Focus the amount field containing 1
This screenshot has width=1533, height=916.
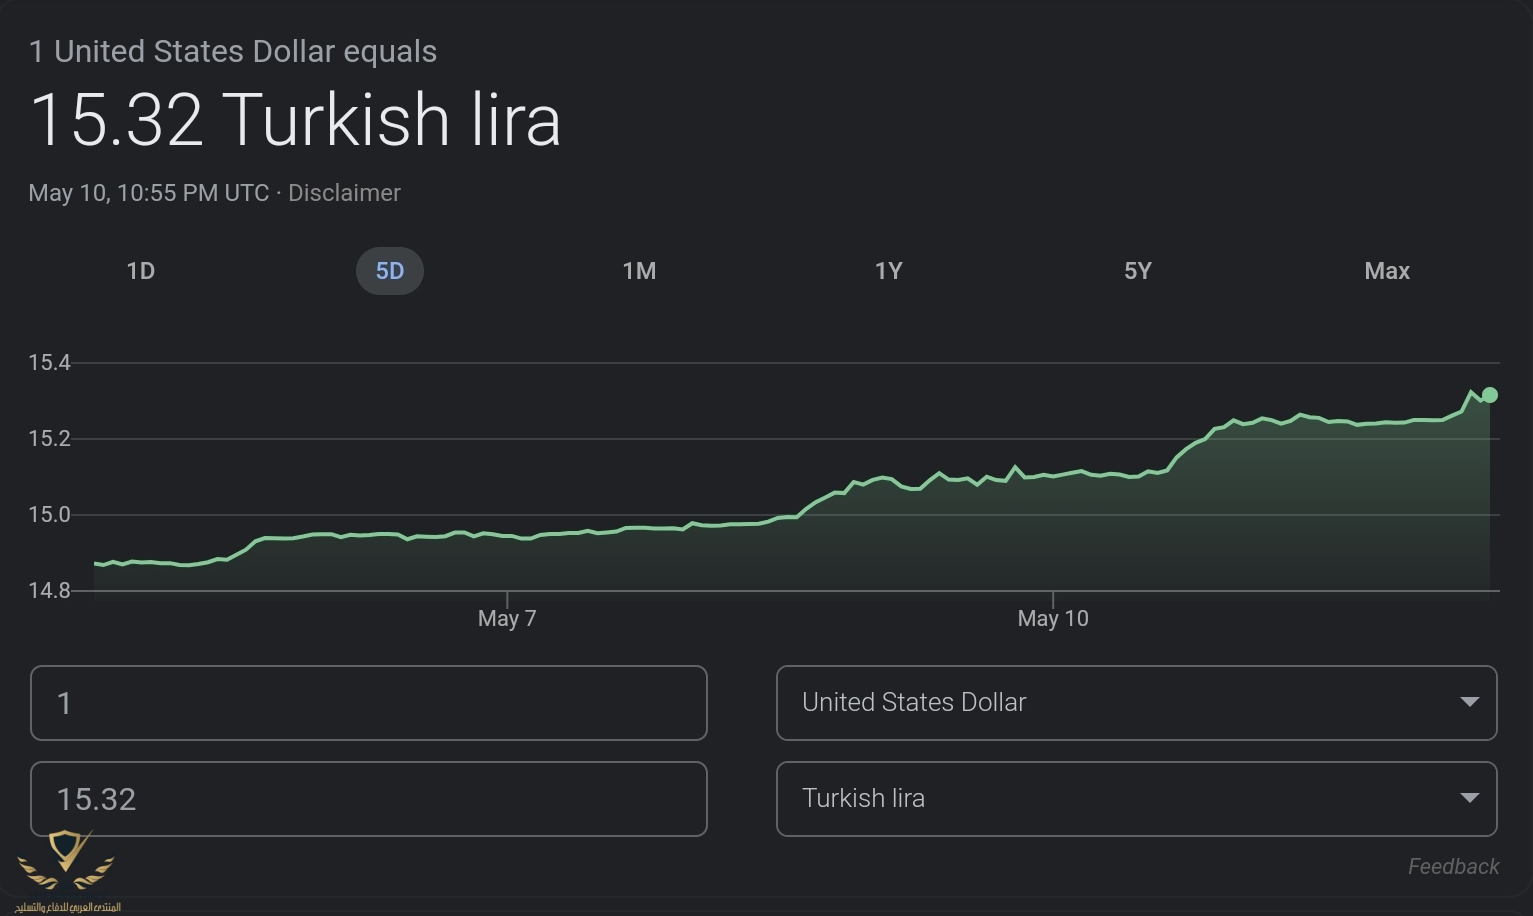pyautogui.click(x=368, y=703)
